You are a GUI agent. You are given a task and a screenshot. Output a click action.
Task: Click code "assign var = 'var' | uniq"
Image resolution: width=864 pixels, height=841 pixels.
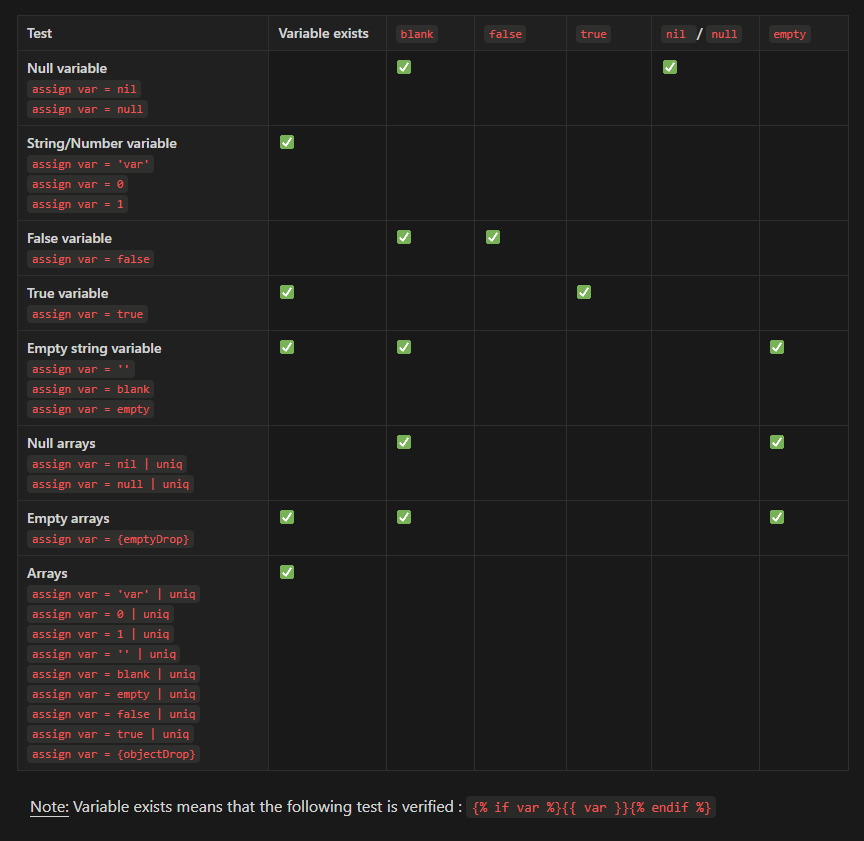point(114,594)
